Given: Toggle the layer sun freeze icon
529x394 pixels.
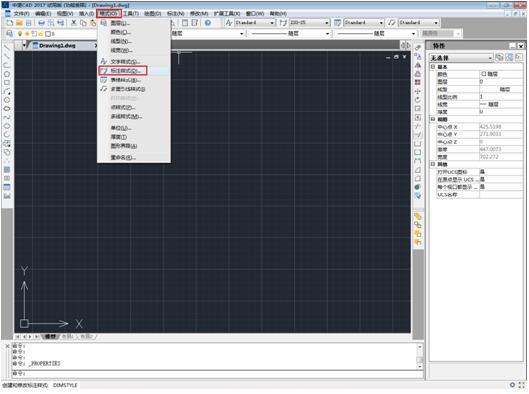Looking at the screenshot, I should [x=27, y=34].
